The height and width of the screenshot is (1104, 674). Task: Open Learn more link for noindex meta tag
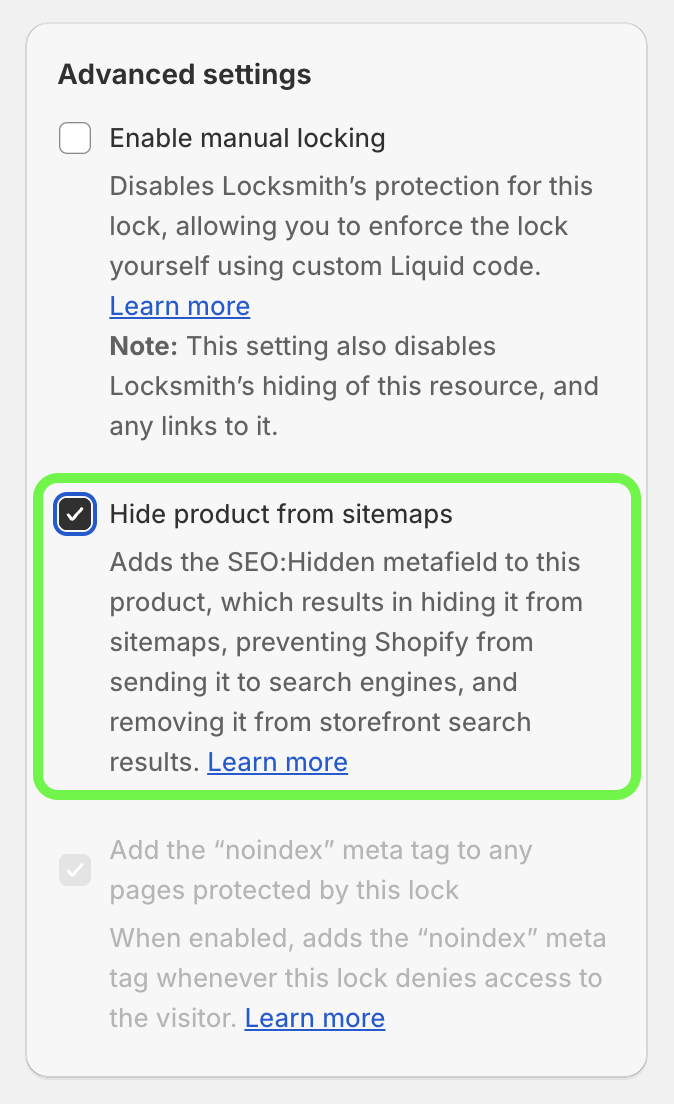[x=314, y=1019]
